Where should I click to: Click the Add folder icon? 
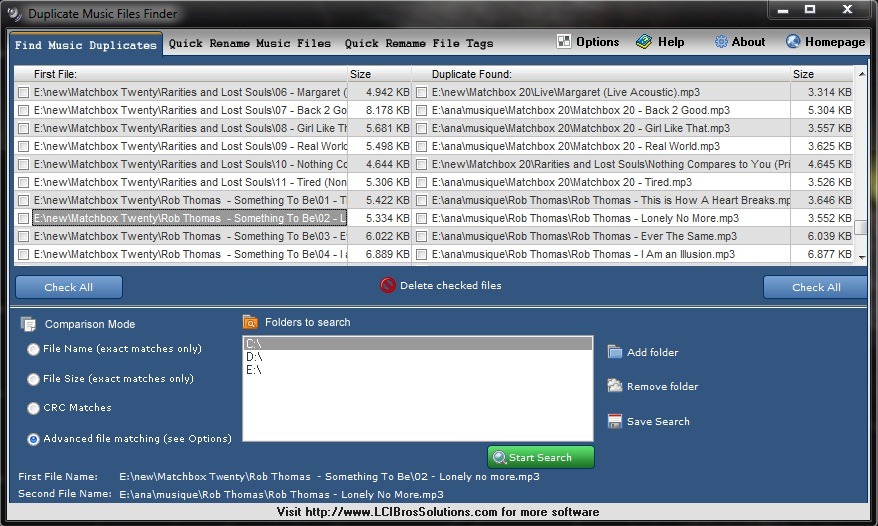[x=615, y=352]
